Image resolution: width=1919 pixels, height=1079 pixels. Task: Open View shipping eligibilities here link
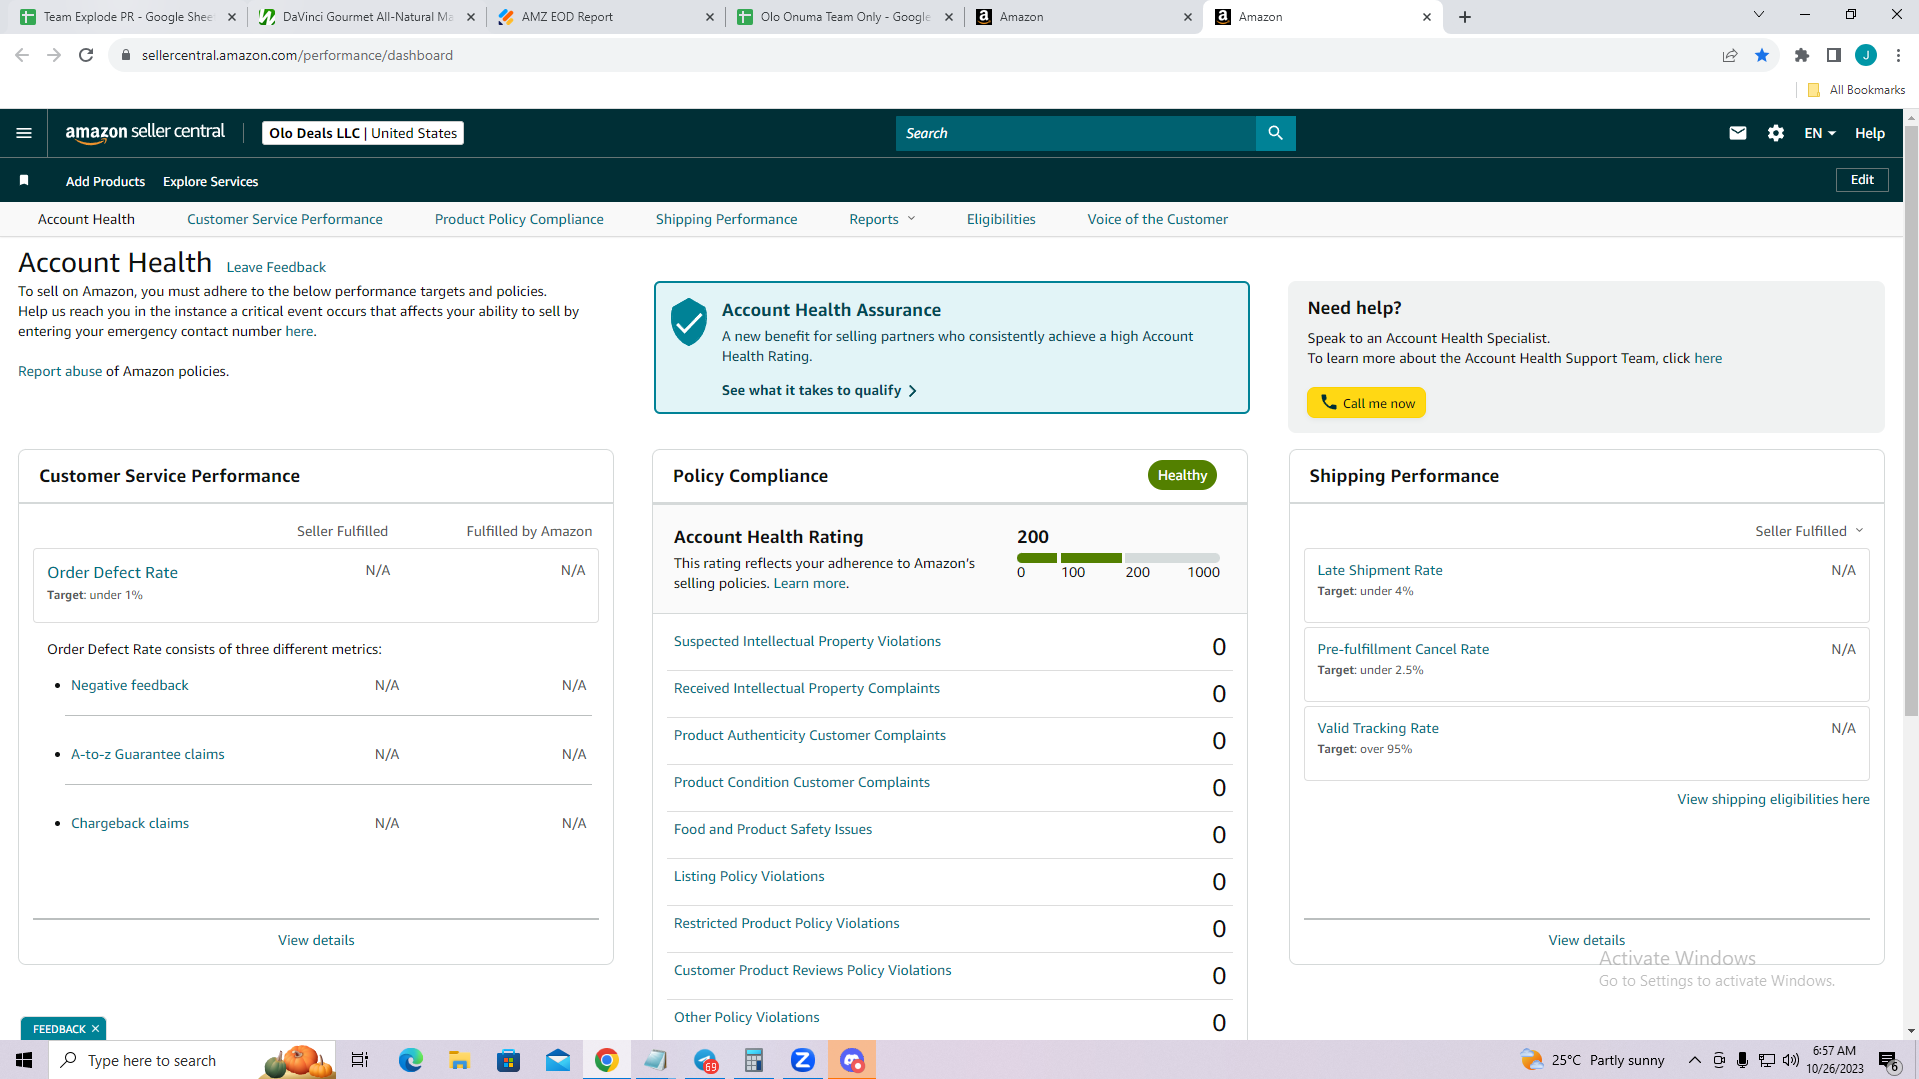coord(1773,799)
